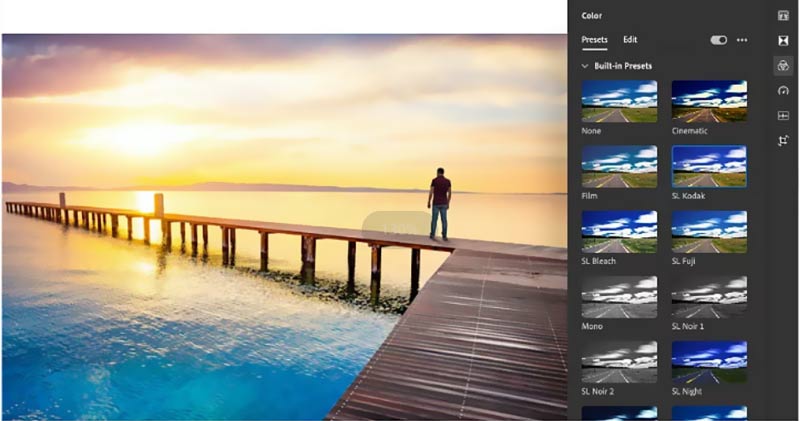The height and width of the screenshot is (421, 800).
Task: Click the 'Film' preset label
Action: tap(589, 196)
